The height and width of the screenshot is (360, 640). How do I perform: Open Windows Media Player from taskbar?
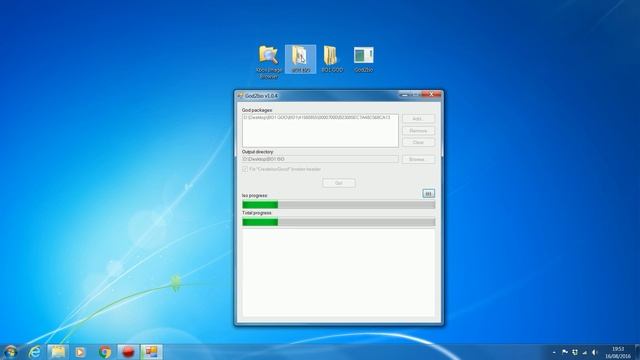point(80,352)
